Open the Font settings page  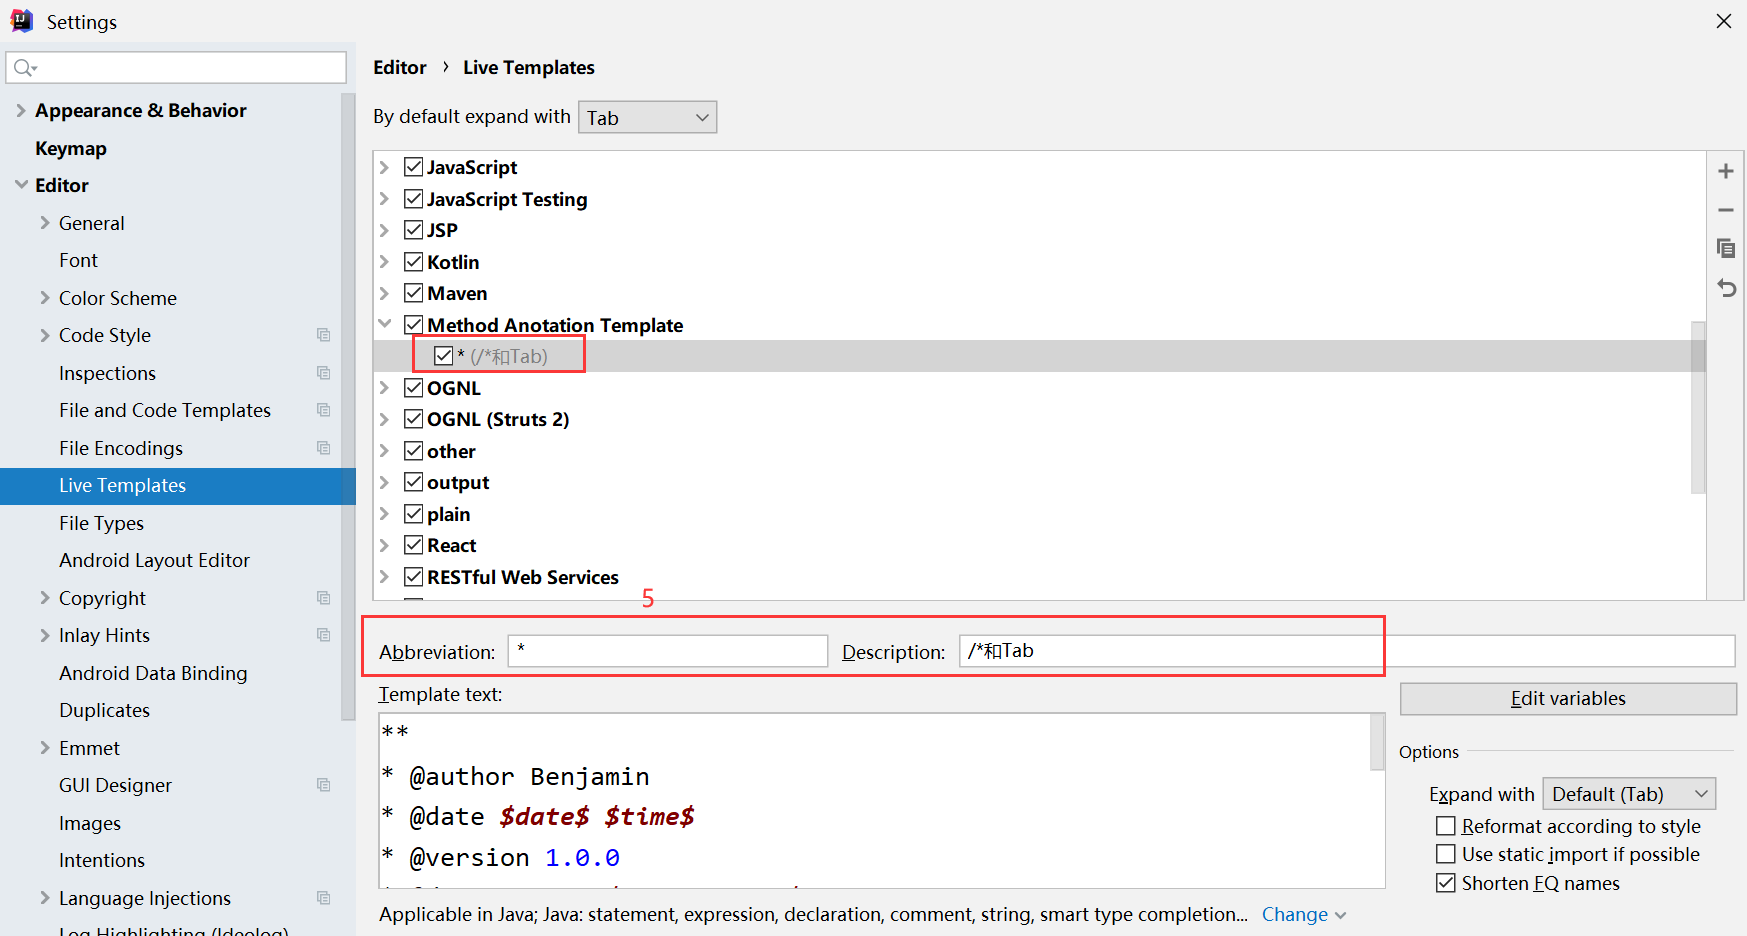[x=78, y=260]
